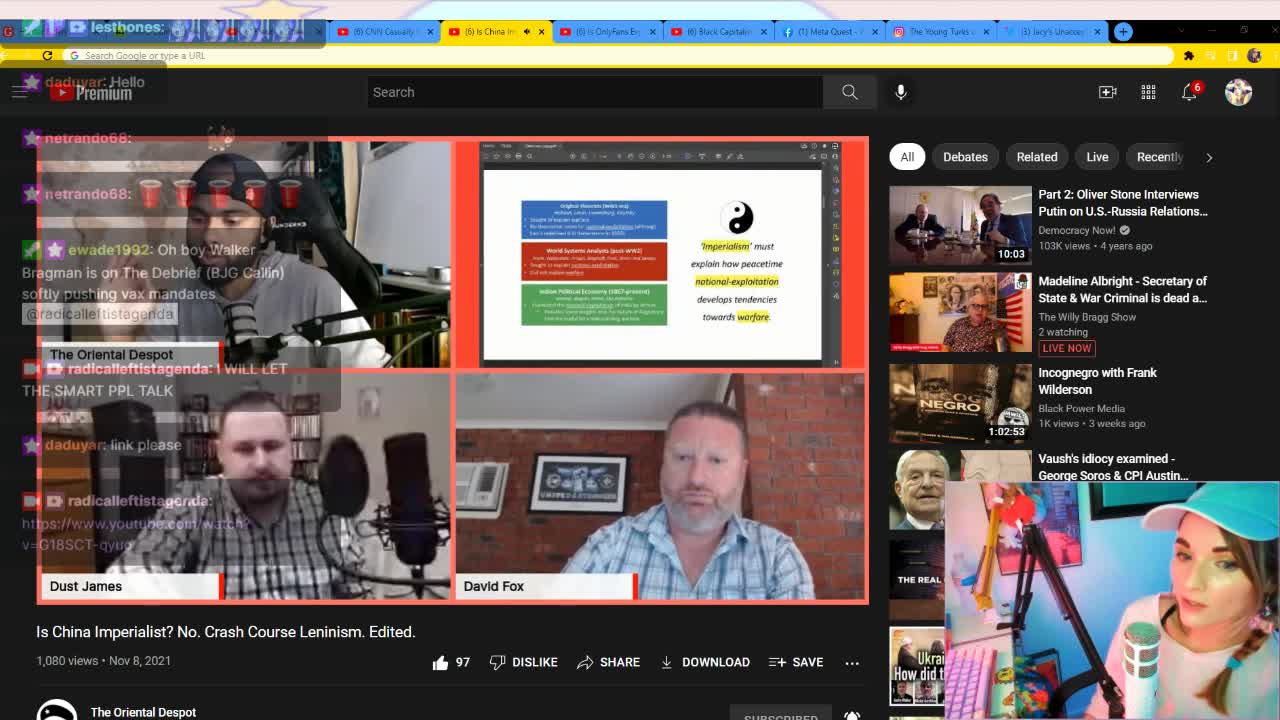1280x720 pixels.
Task: Select the Live filter chip
Action: pyautogui.click(x=1097, y=156)
